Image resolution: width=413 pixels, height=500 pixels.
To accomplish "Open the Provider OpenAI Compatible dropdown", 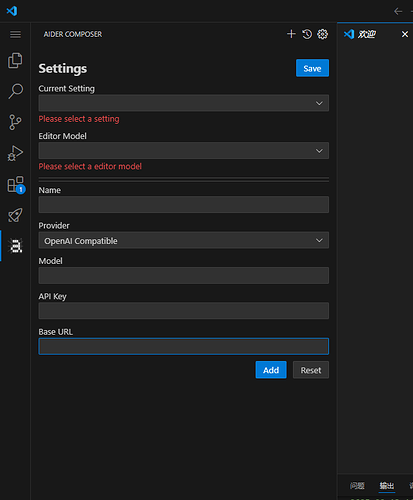I will [x=184, y=240].
